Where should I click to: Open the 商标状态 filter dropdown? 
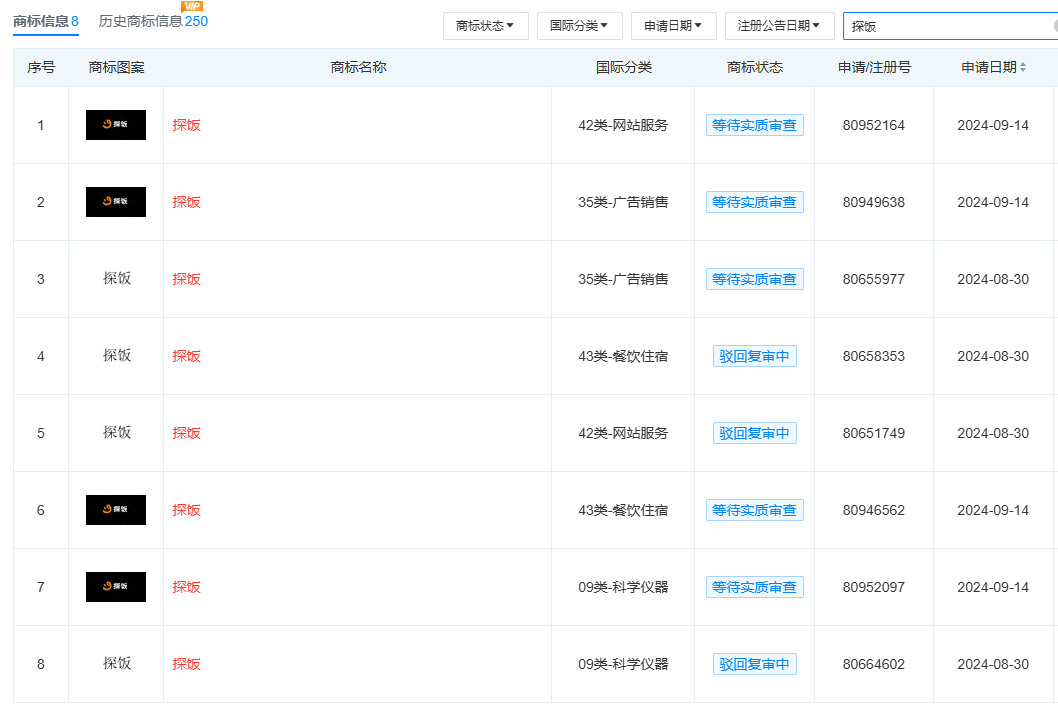[x=485, y=26]
